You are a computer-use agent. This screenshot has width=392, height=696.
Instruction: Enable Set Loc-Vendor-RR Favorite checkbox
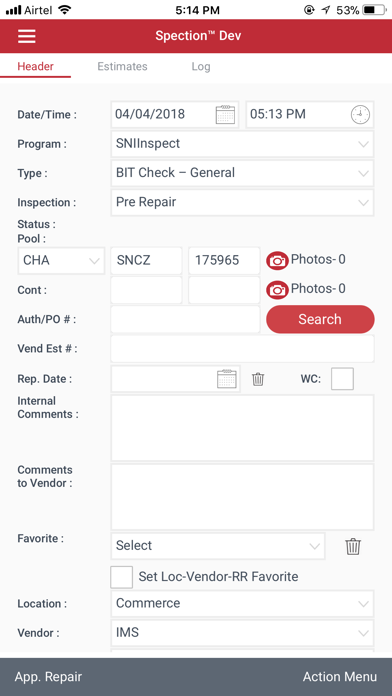click(121, 577)
